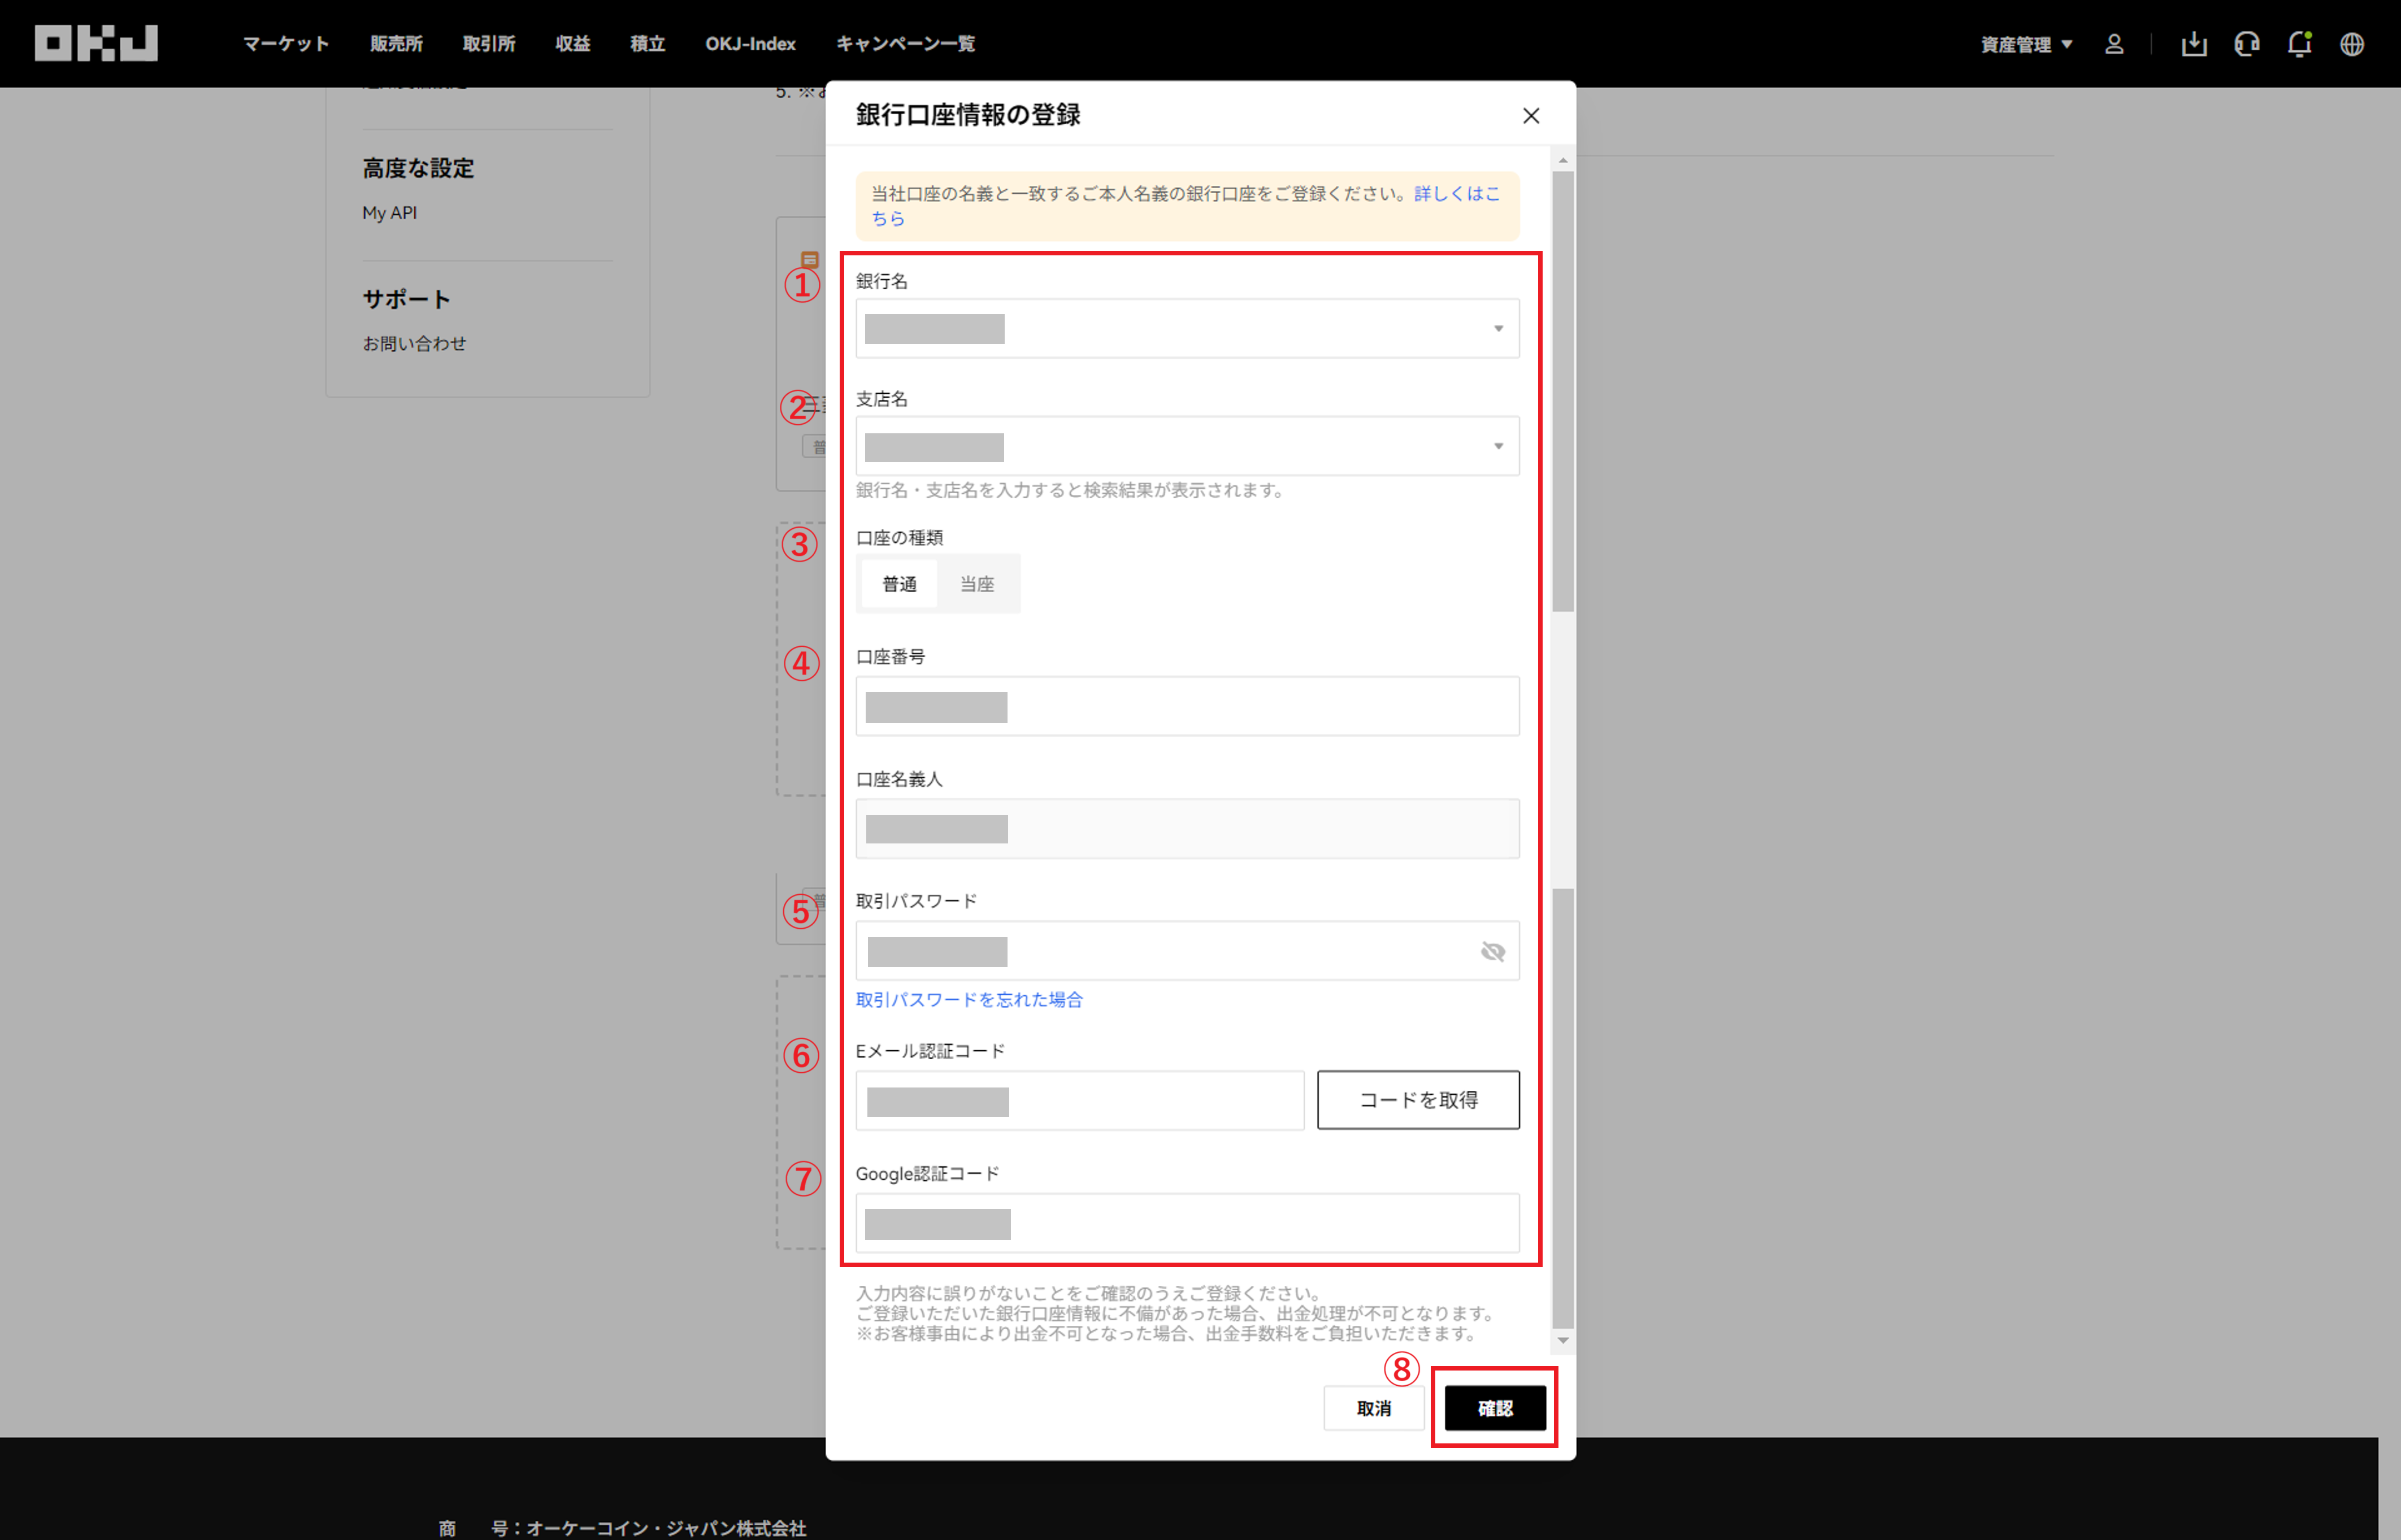This screenshot has width=2401, height=1540.
Task: Open the user profile icon
Action: [2114, 44]
